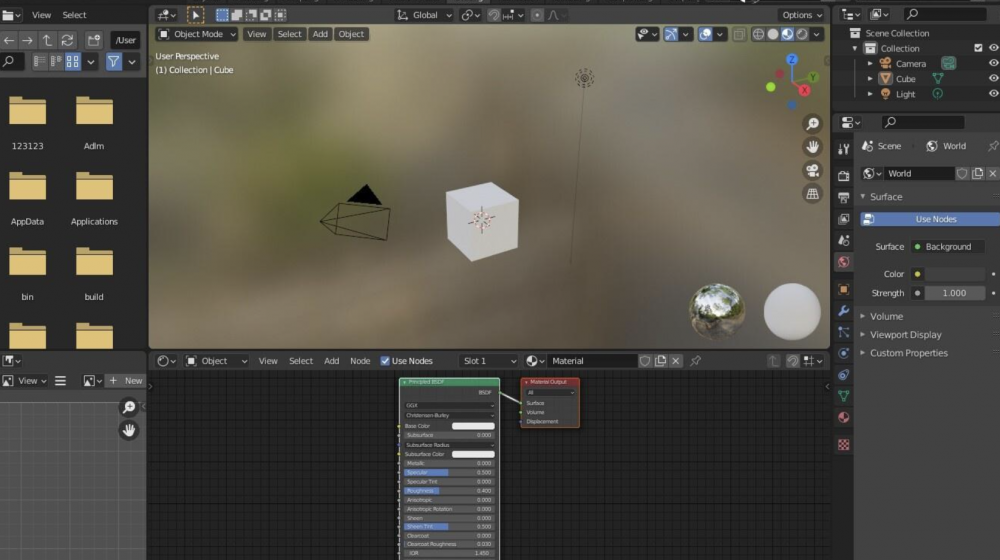Open Object properties tab

coord(844,290)
